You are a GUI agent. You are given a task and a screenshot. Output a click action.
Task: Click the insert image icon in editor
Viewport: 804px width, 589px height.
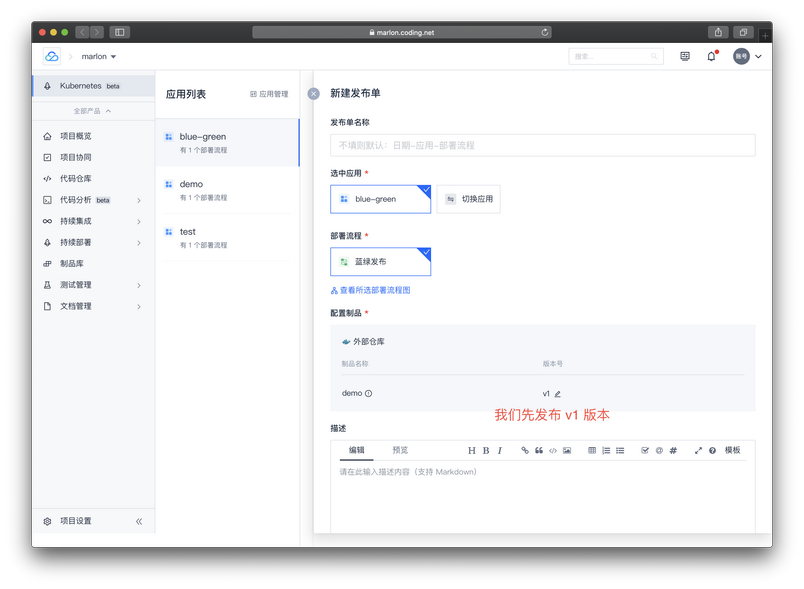point(567,451)
